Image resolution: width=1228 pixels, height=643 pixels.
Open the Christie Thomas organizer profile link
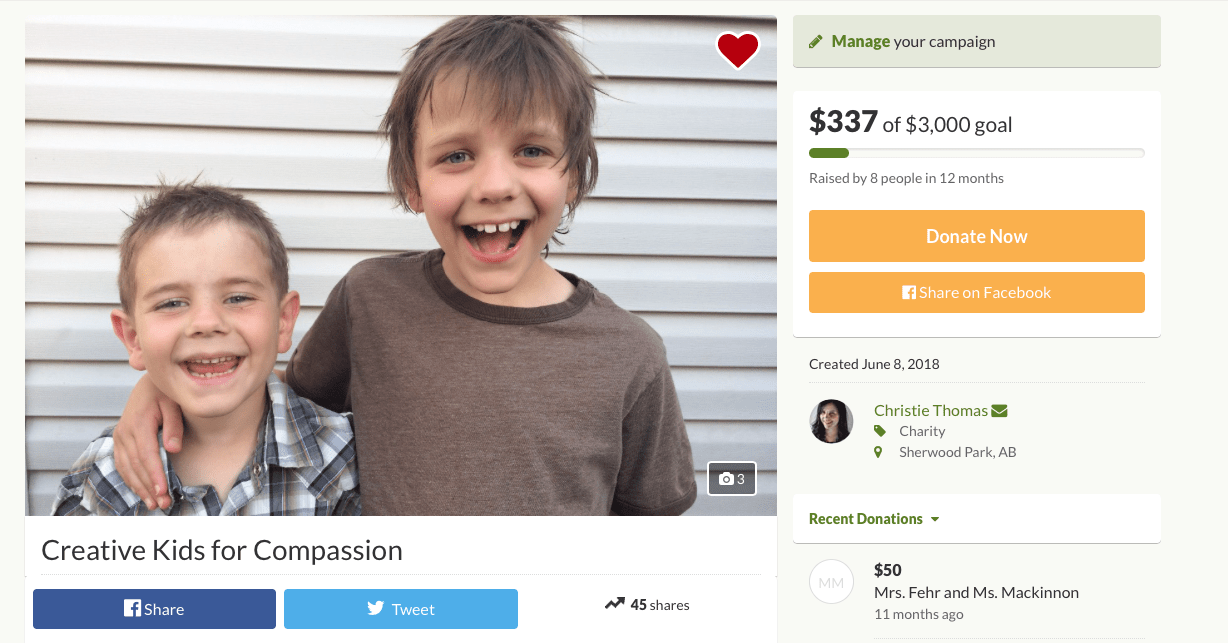(x=930, y=411)
